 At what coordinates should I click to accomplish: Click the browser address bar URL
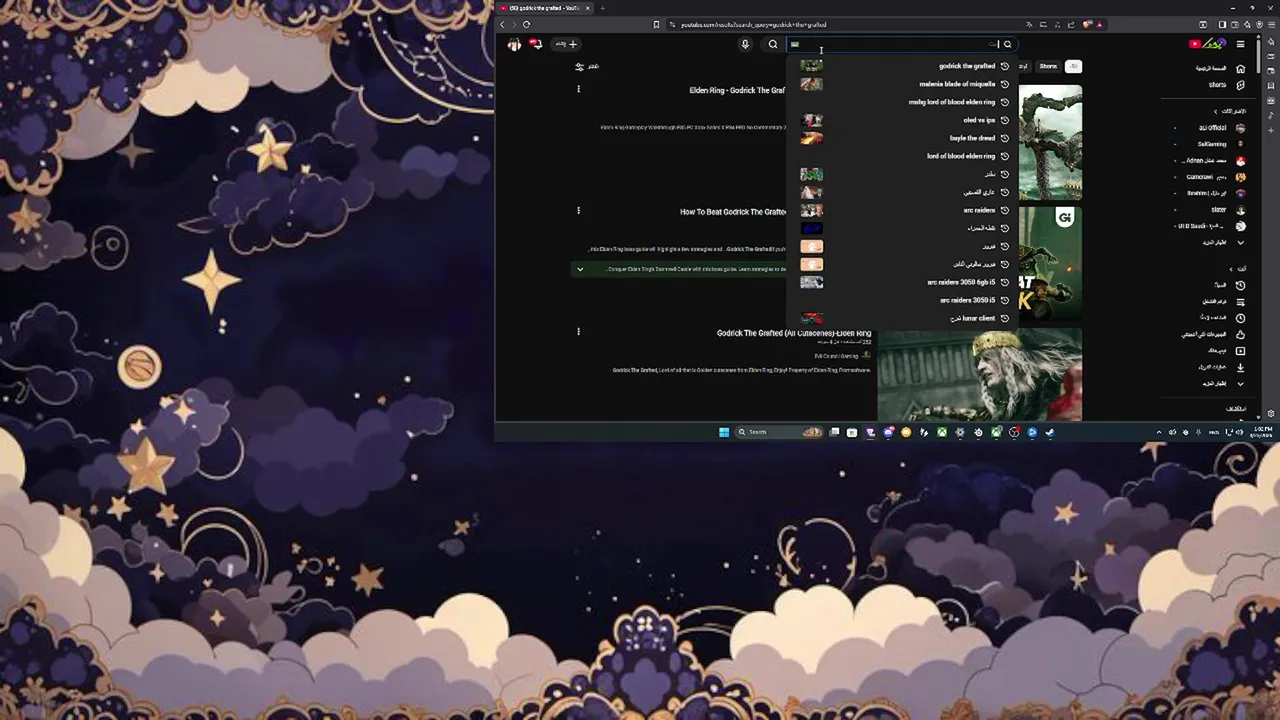pyautogui.click(x=754, y=25)
